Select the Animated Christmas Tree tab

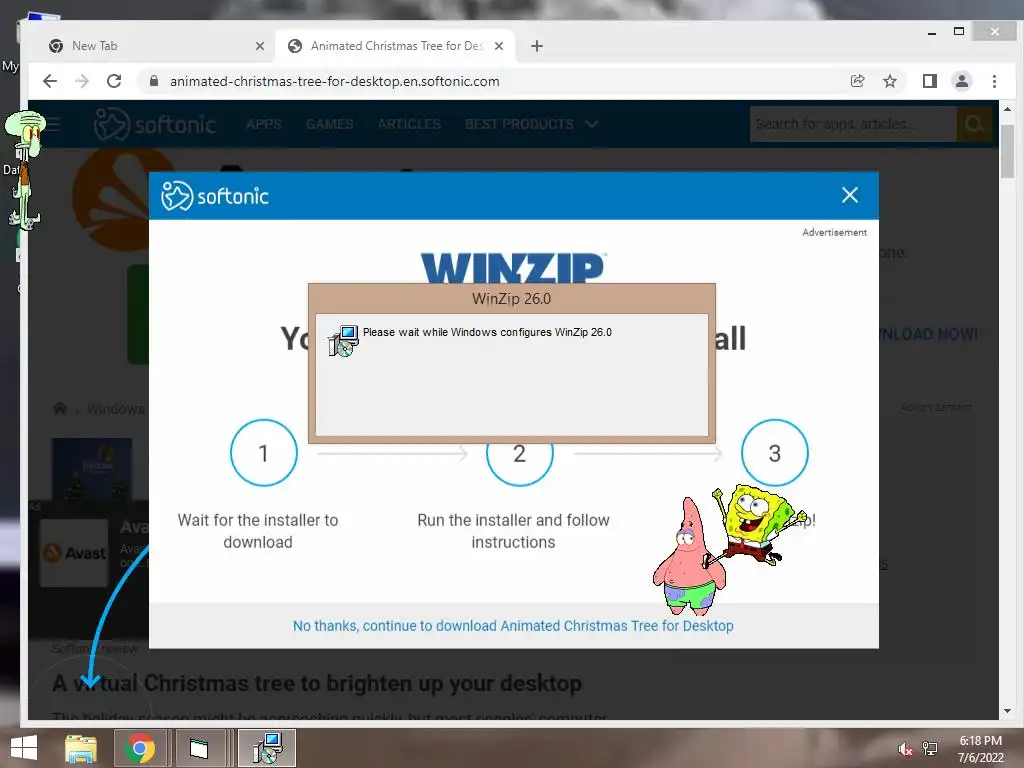point(396,46)
